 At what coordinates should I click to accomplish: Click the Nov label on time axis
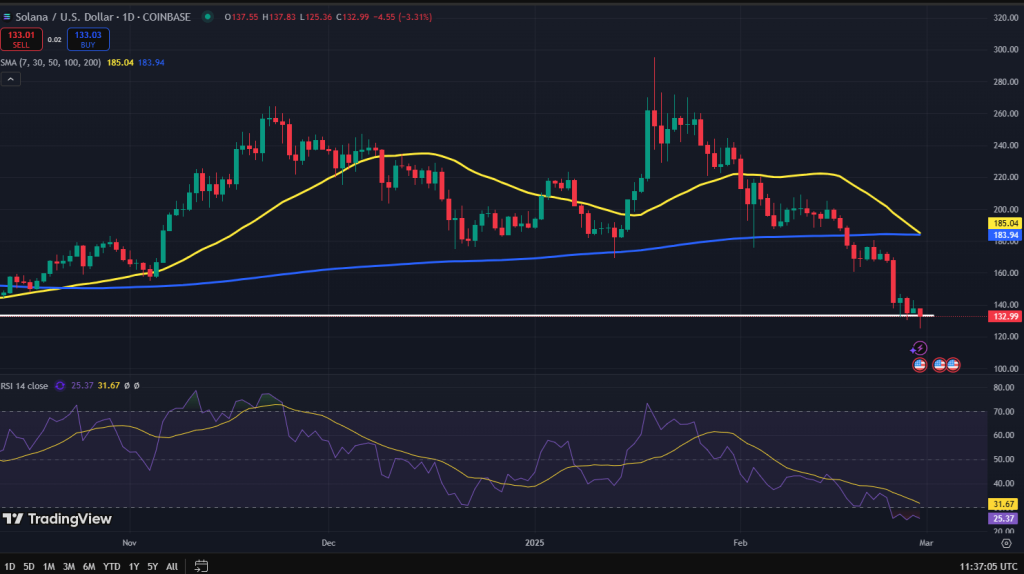coord(129,543)
